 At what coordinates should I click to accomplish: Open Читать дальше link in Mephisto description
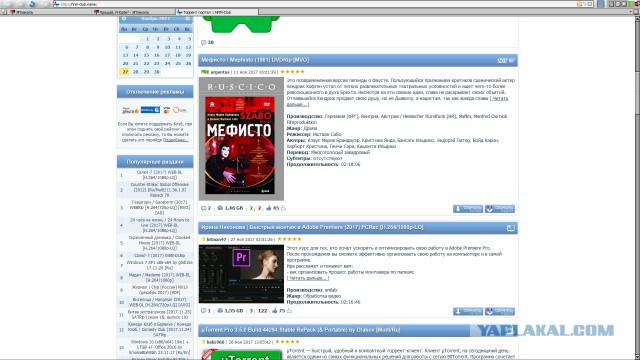tap(499, 98)
